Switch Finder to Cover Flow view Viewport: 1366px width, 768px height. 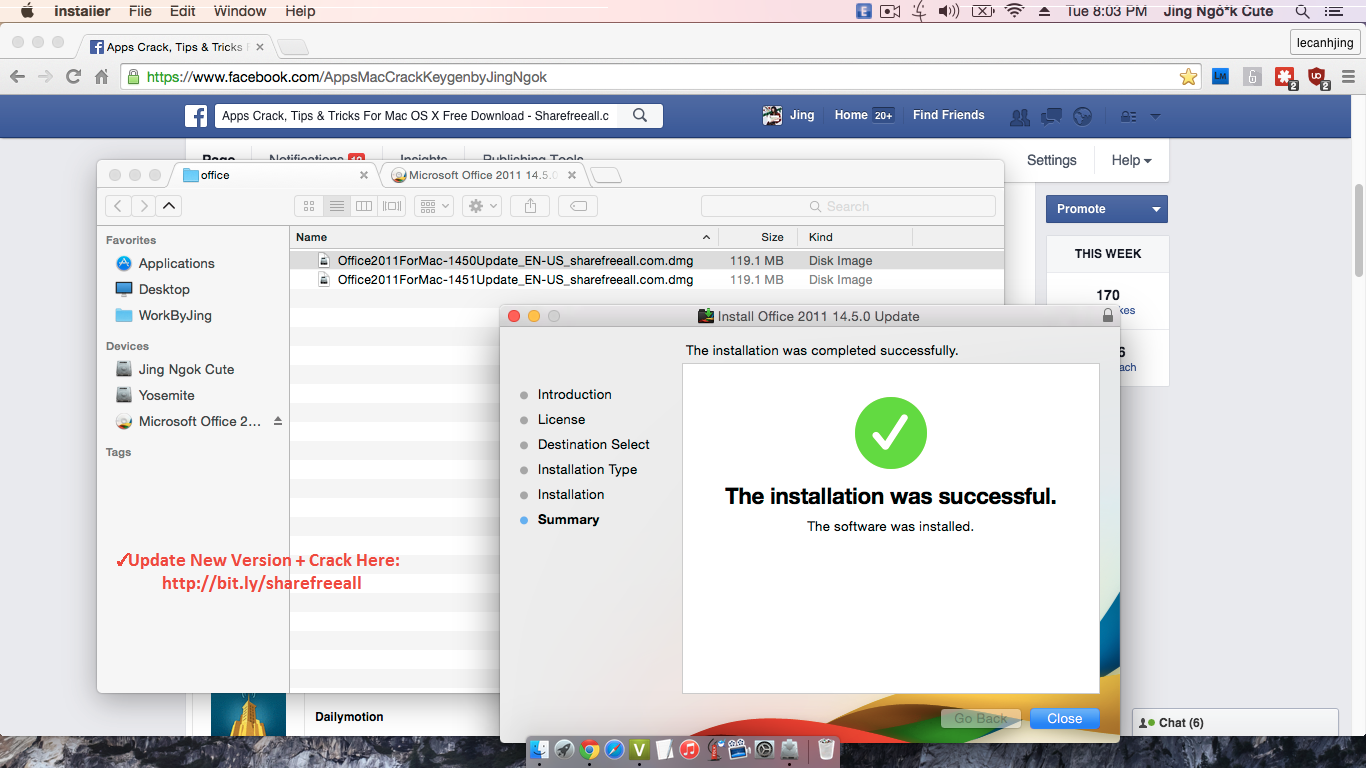pos(392,206)
